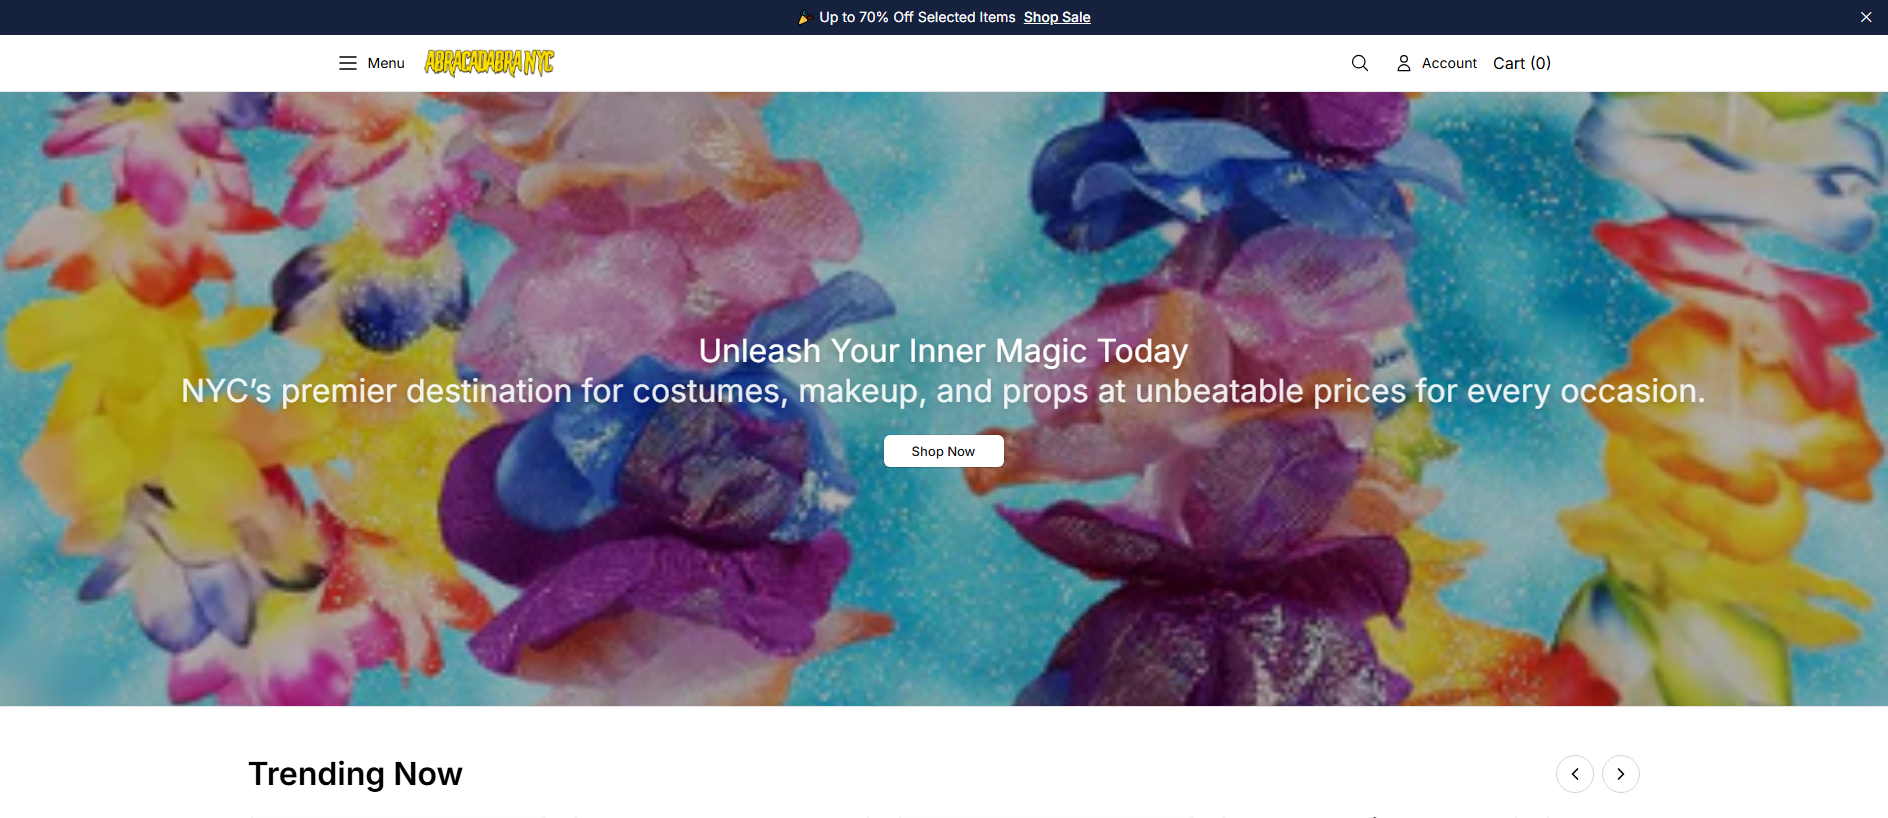Image resolution: width=1888 pixels, height=818 pixels.
Task: Close the promo banner with the X
Action: click(1866, 17)
